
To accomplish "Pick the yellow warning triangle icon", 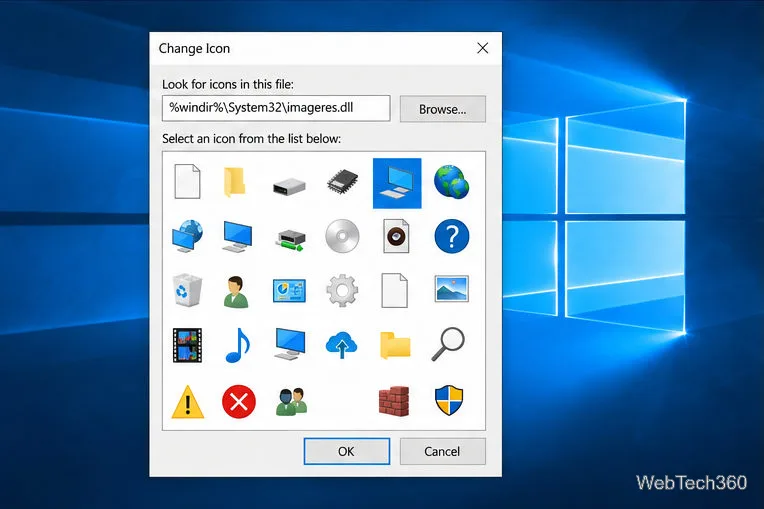I will 188,402.
